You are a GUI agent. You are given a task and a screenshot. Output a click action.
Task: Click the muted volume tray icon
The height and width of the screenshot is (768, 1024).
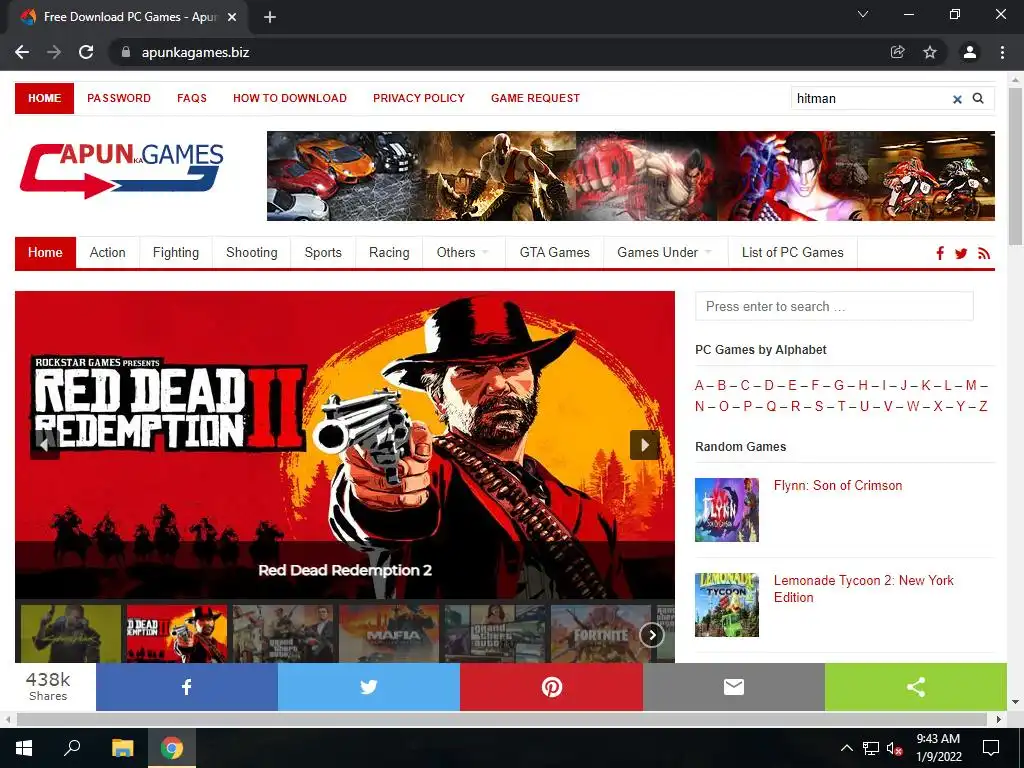pyautogui.click(x=894, y=748)
